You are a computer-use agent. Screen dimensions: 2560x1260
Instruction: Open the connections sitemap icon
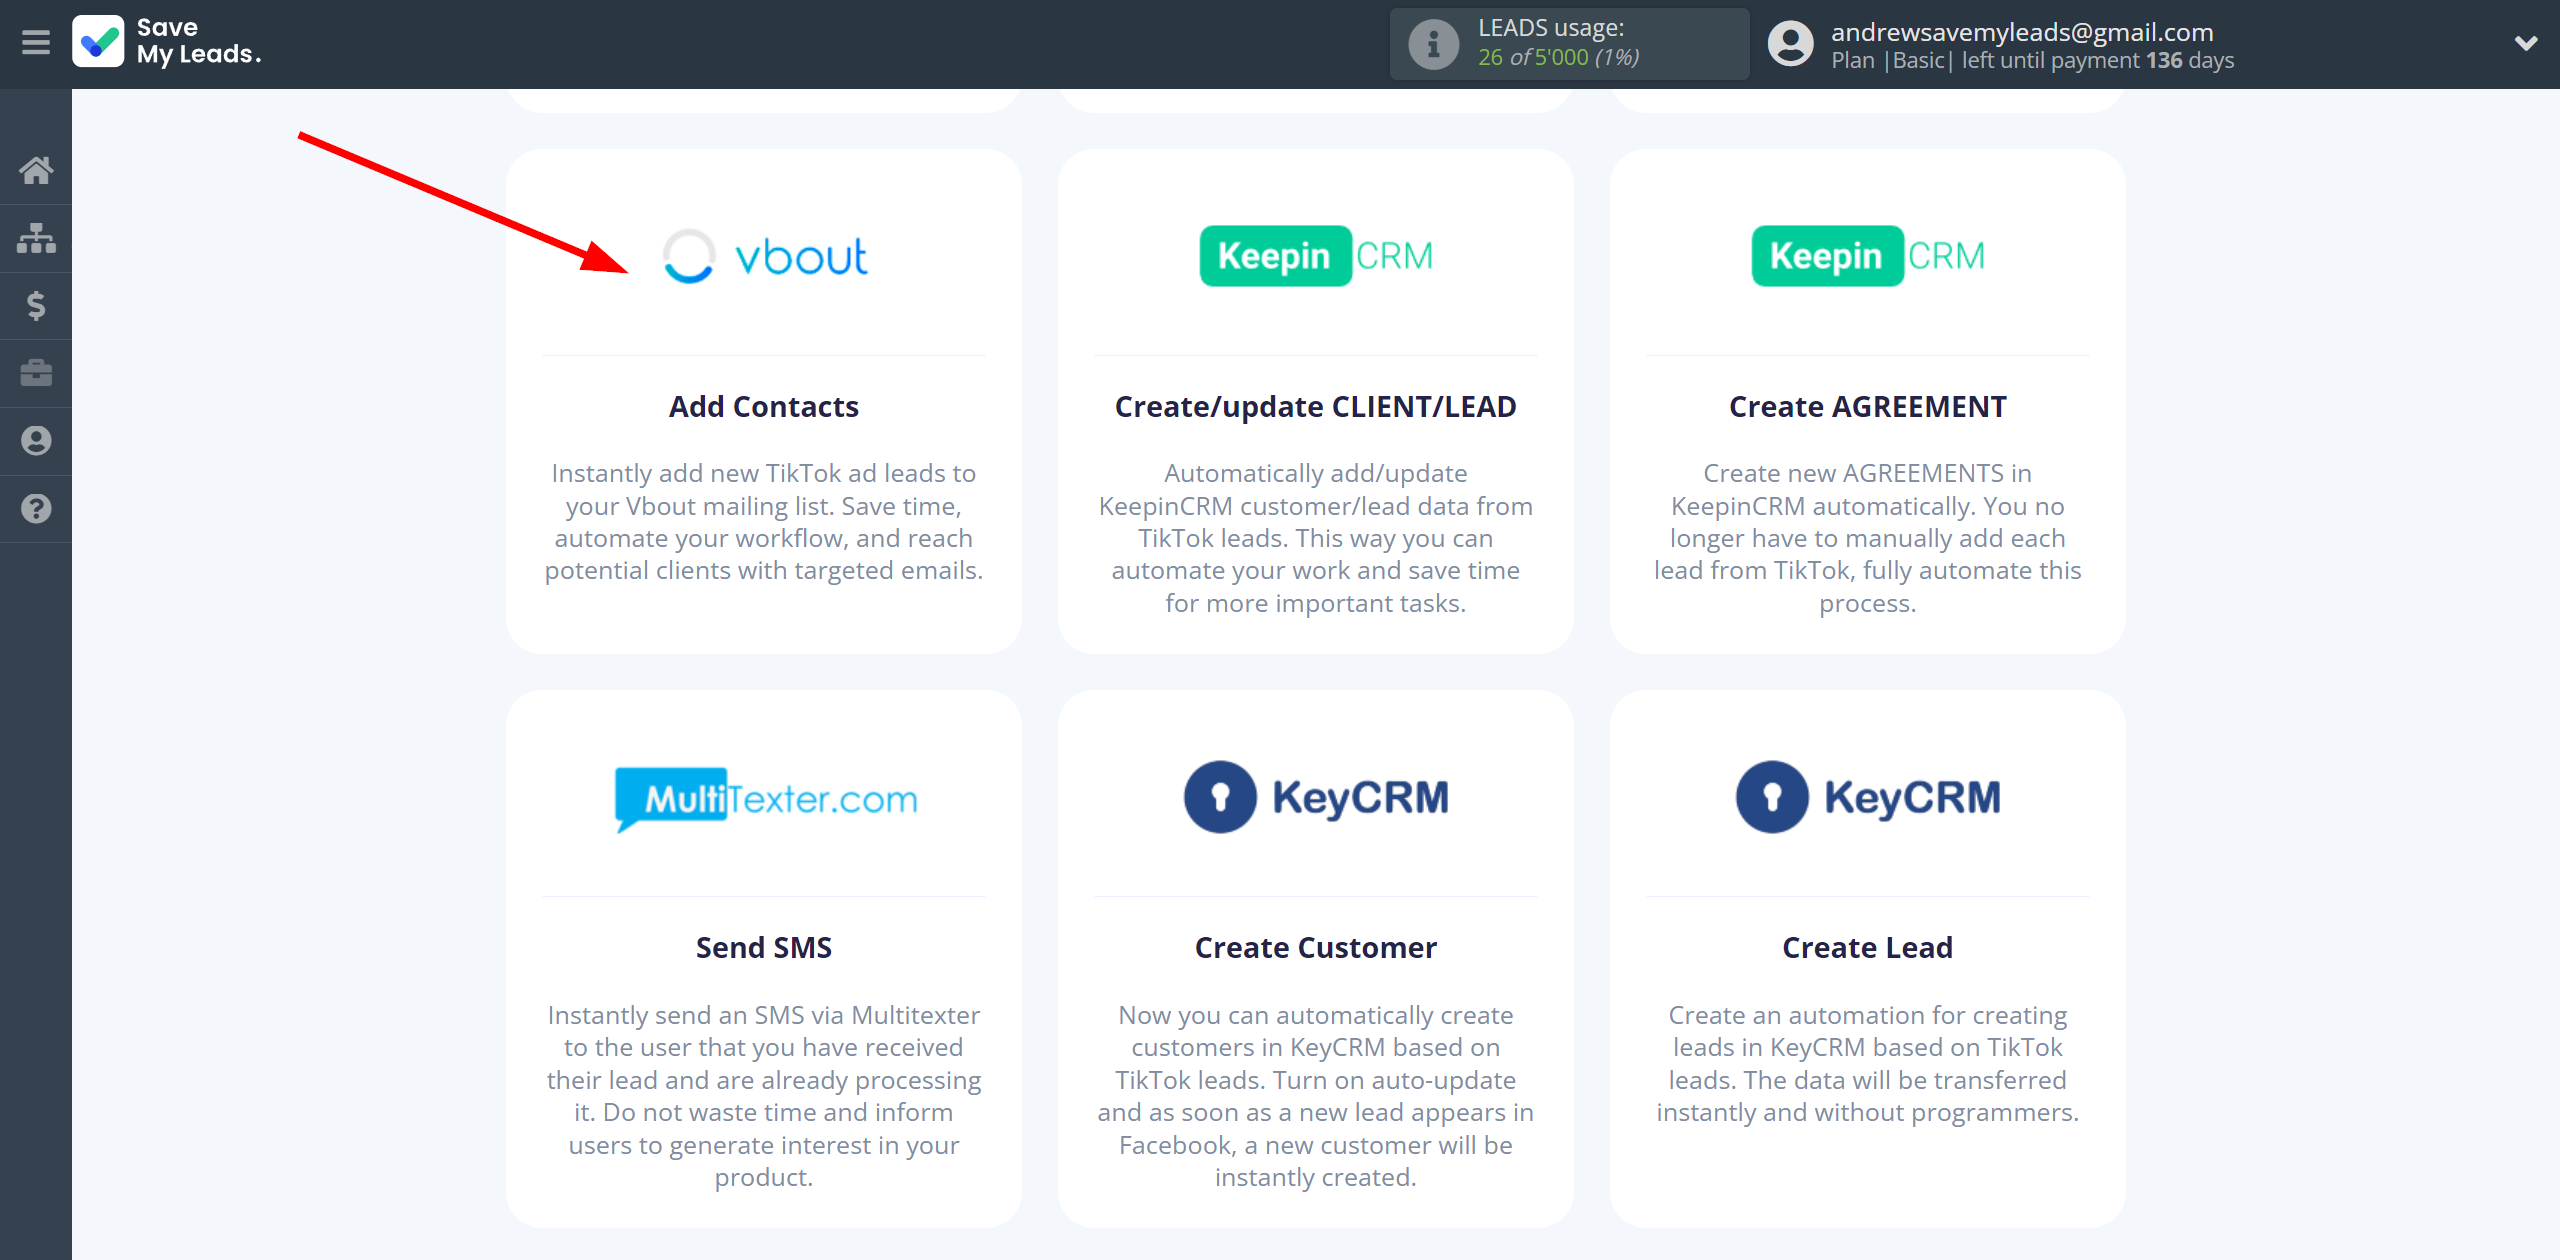click(36, 238)
